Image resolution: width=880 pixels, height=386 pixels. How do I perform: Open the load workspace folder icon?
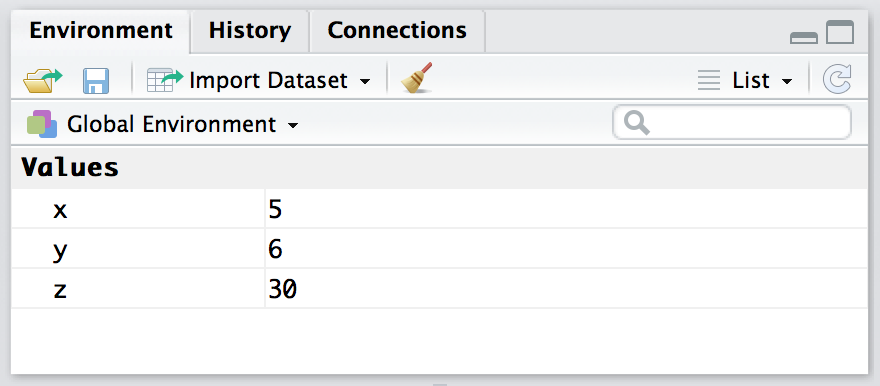click(43, 81)
